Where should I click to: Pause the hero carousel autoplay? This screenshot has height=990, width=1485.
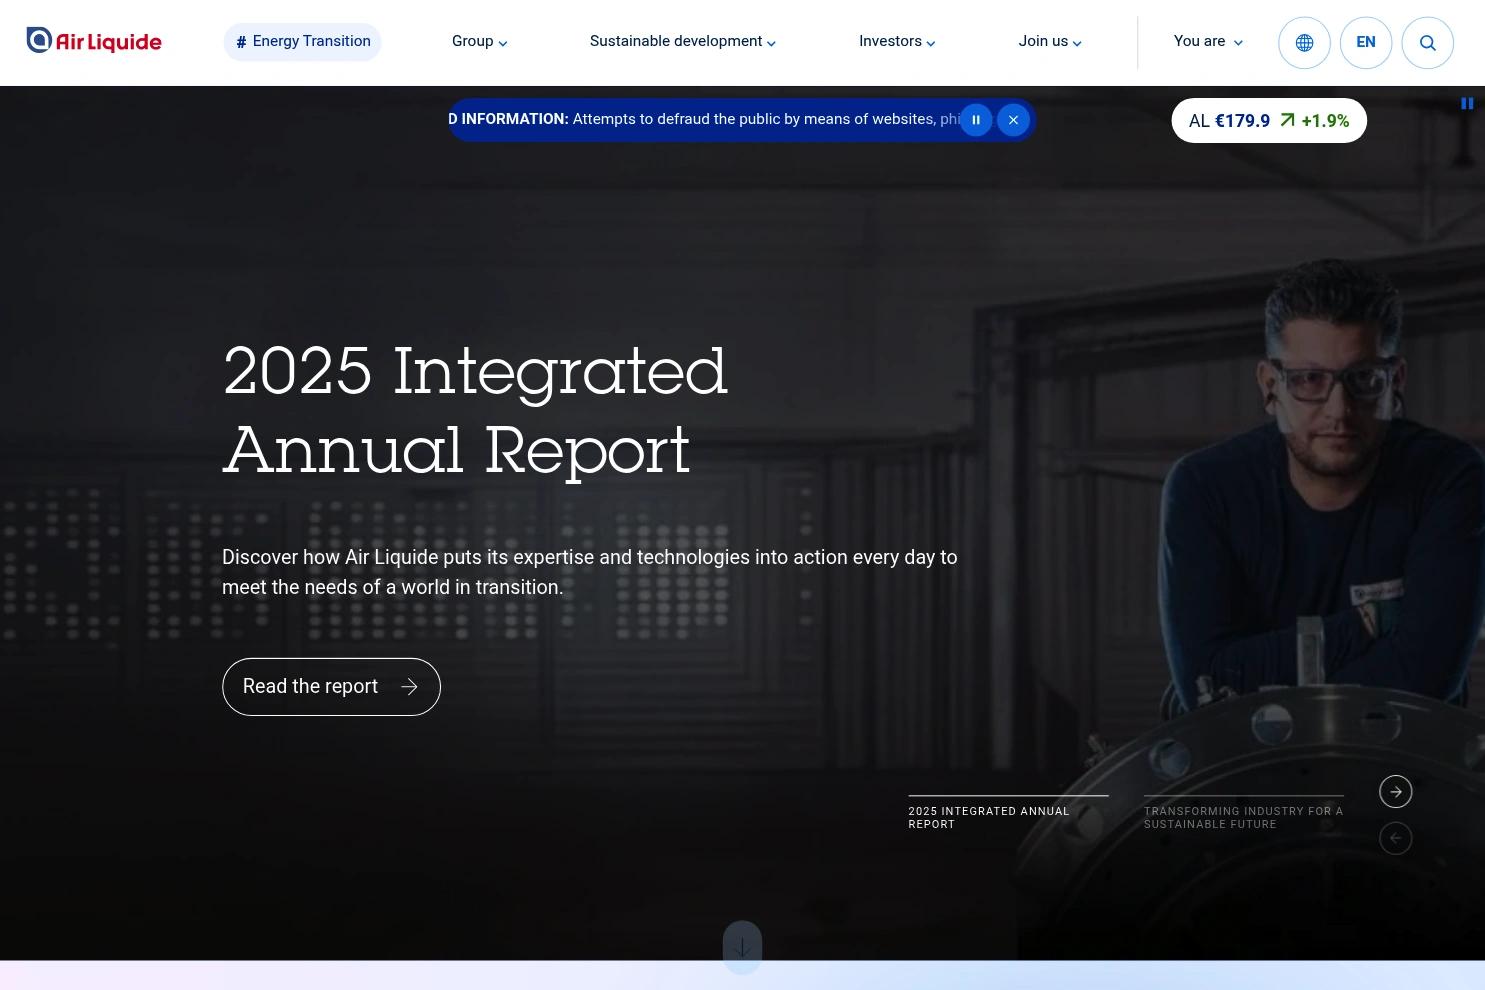click(x=1467, y=103)
